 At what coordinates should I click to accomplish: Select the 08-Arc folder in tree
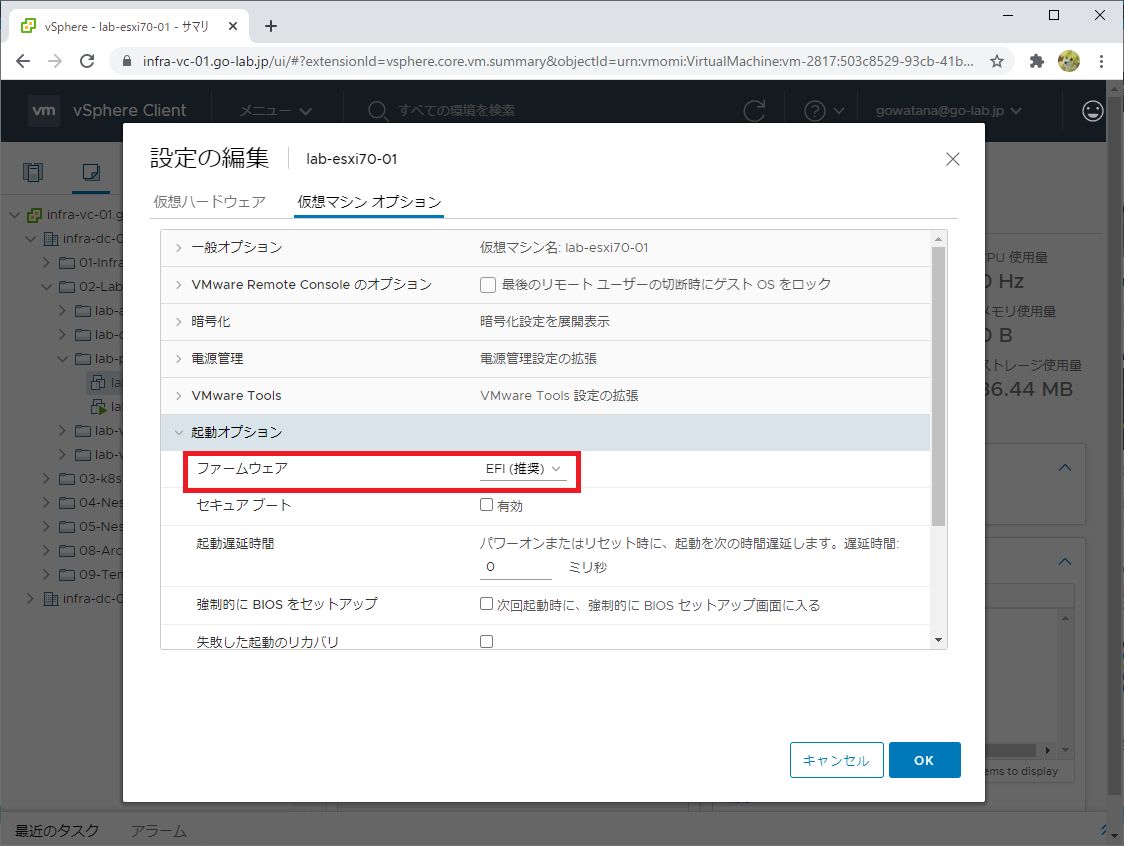point(100,551)
